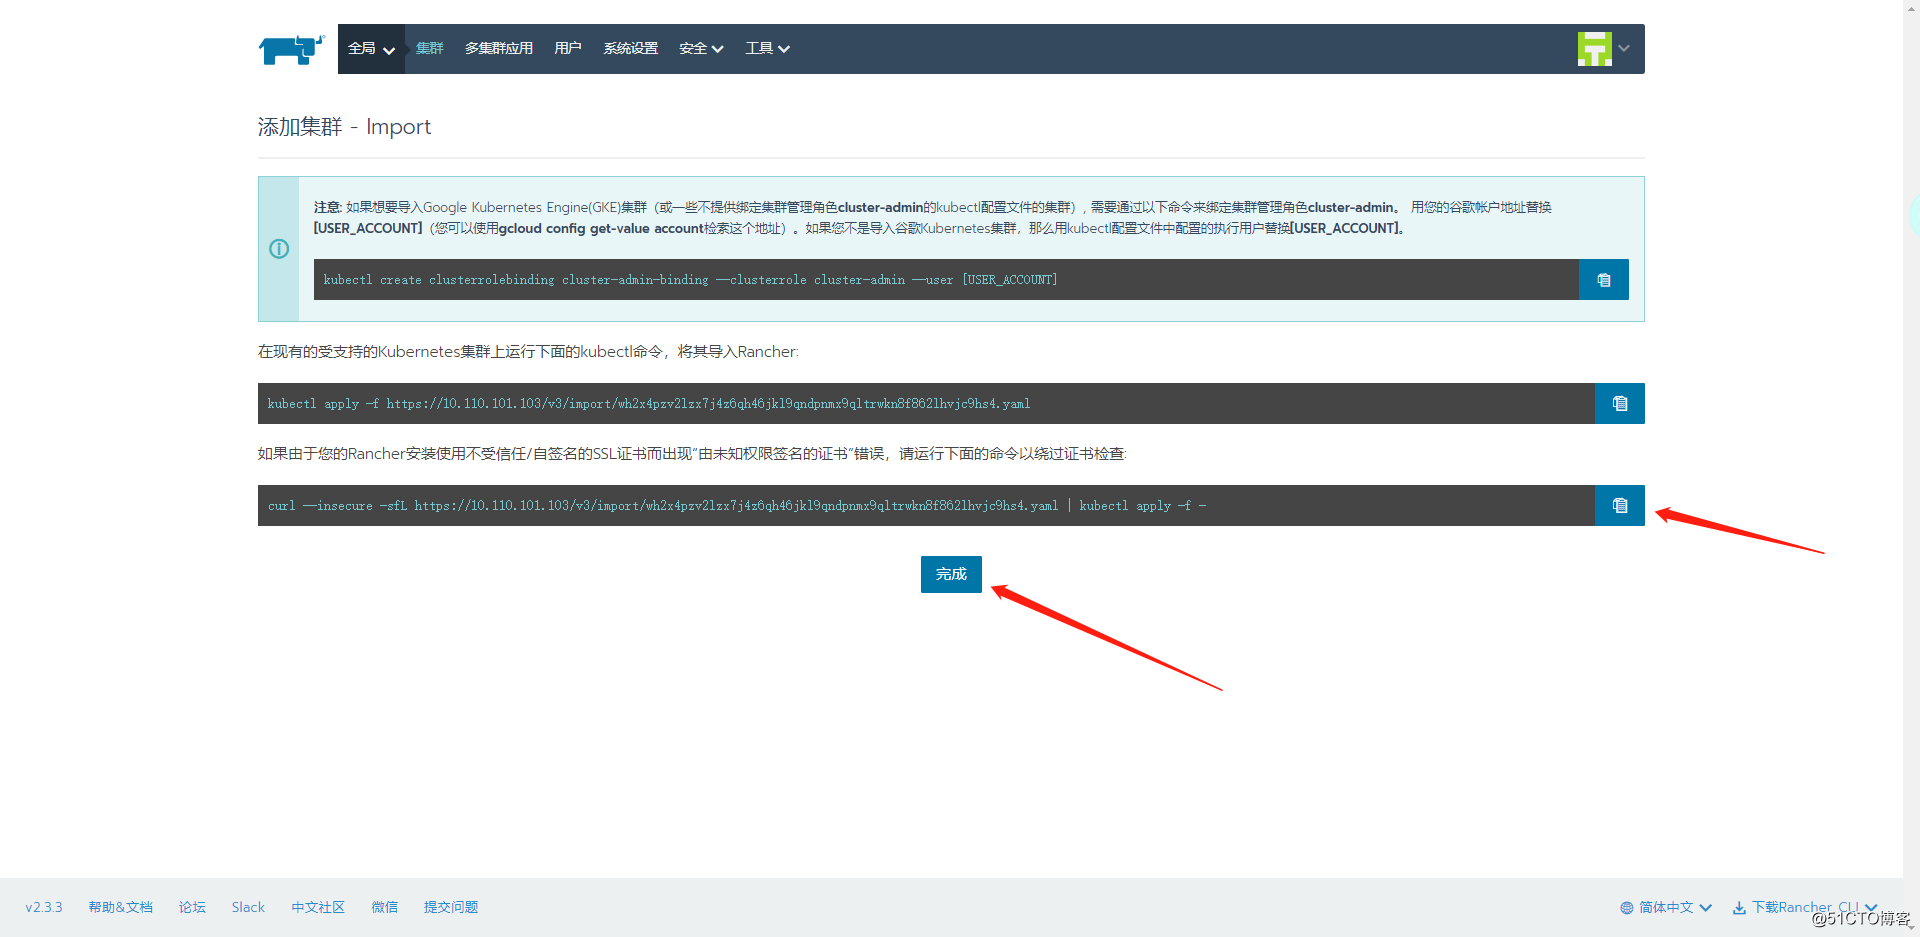Click the v2.3.3 version link
This screenshot has height=937, width=1920.
click(x=44, y=908)
